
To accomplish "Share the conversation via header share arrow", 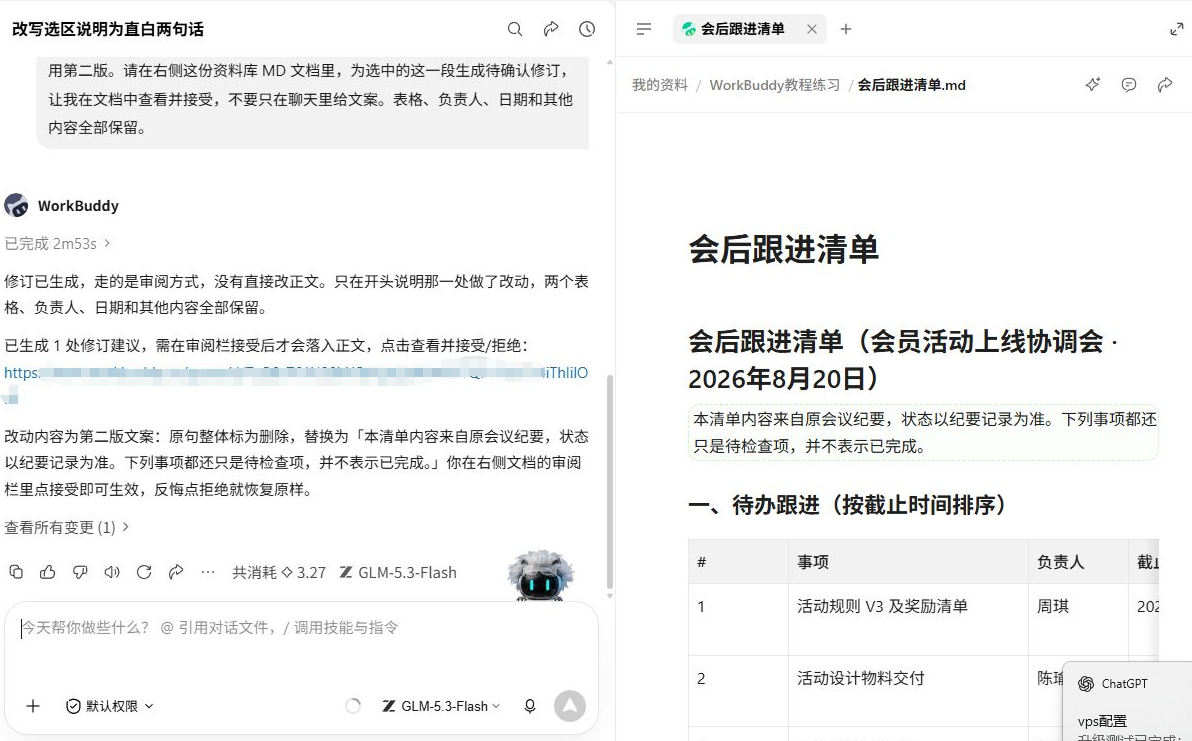I will [x=551, y=29].
